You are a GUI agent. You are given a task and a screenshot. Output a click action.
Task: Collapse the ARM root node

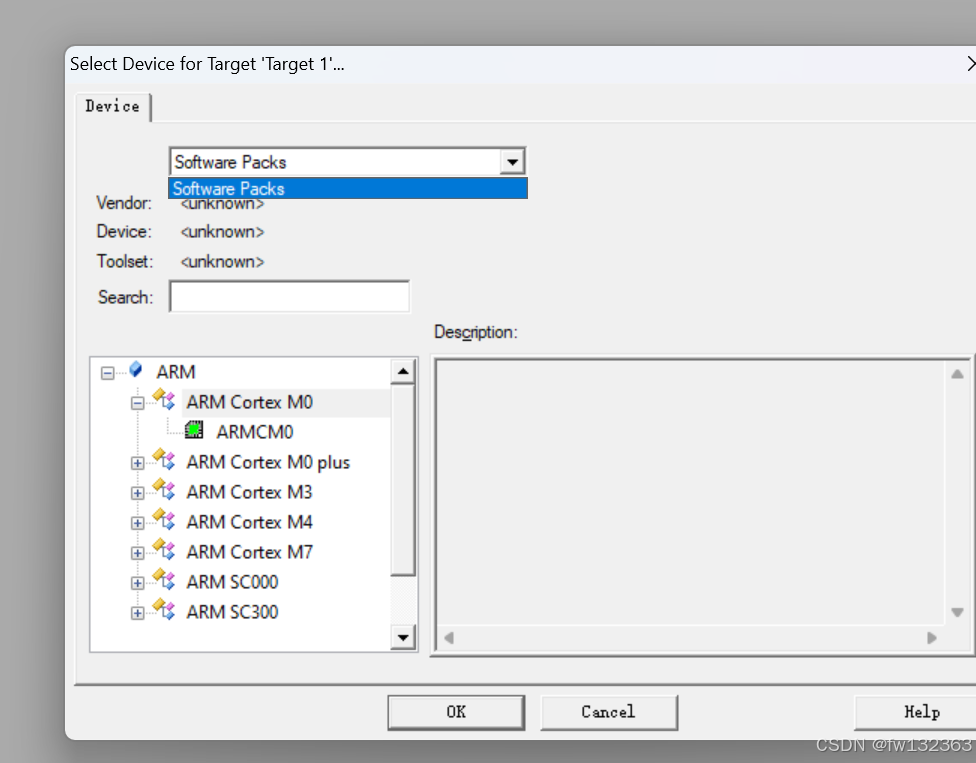point(108,373)
